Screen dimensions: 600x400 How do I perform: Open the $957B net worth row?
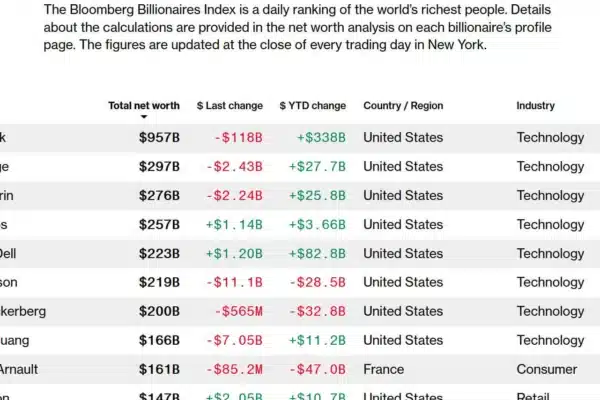pos(300,138)
